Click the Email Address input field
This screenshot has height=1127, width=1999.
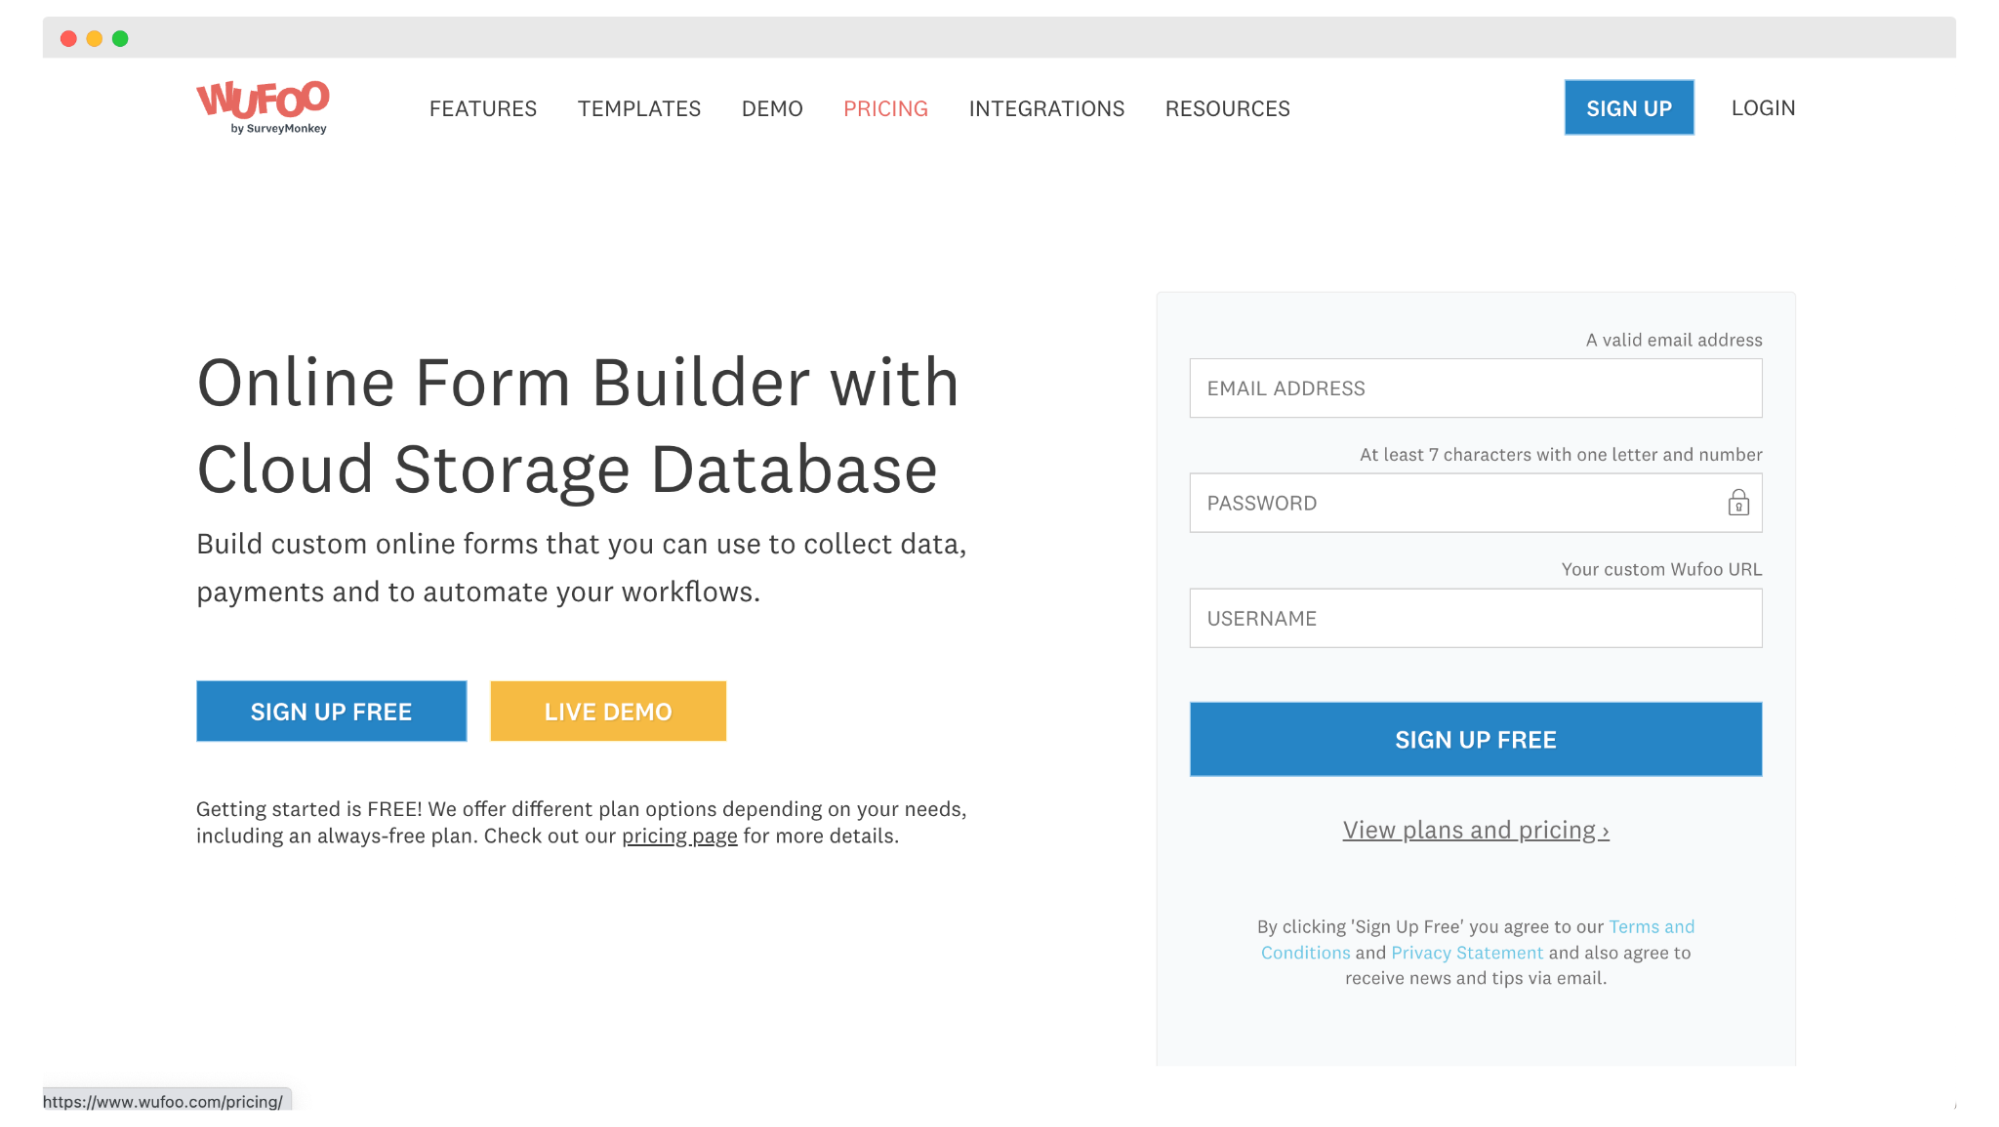click(1476, 388)
